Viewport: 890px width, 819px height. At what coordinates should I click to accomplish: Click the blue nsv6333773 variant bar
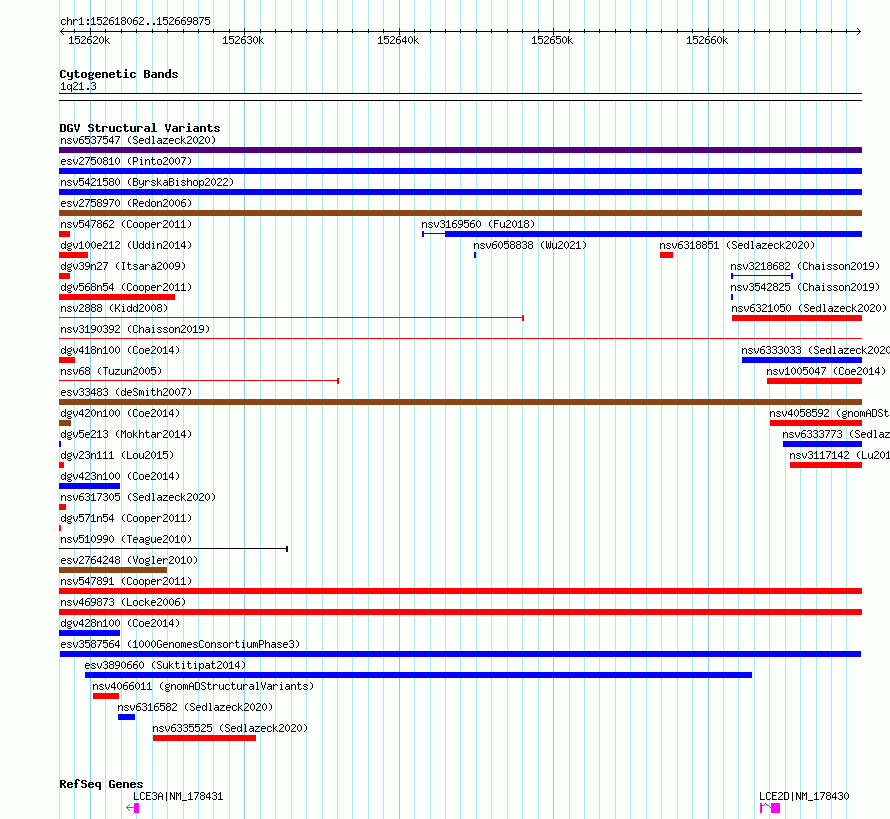click(x=822, y=444)
